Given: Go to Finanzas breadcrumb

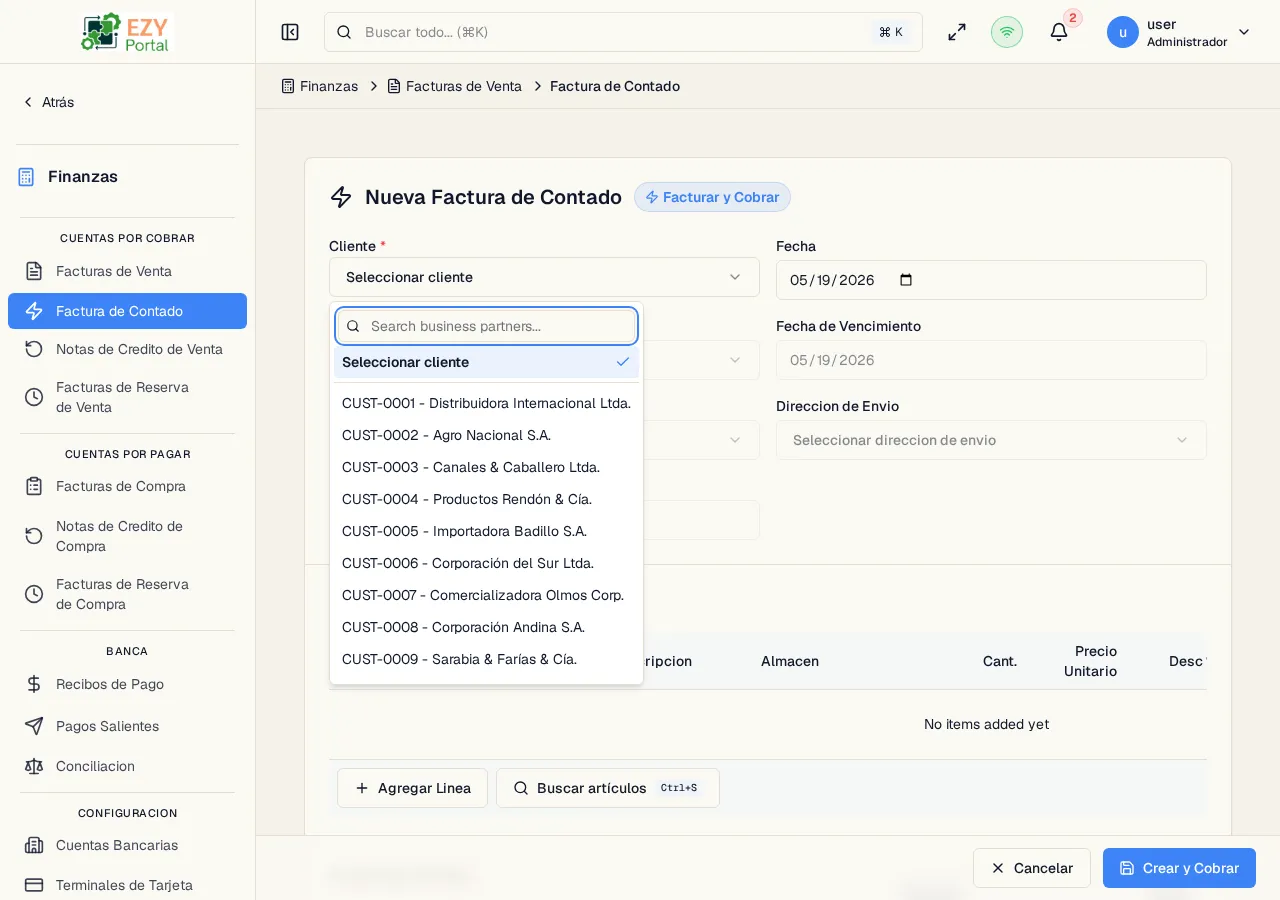Looking at the screenshot, I should (320, 86).
